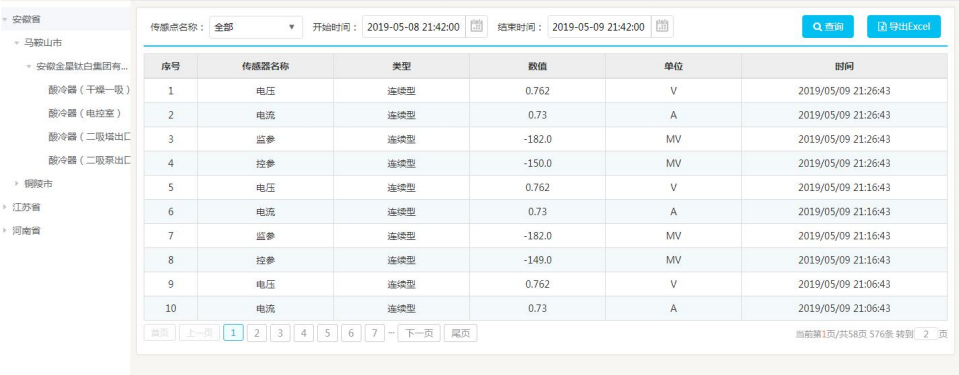This screenshot has width=959, height=375.
Task: Expand the 铜陵市 tree node
Action: tap(17, 184)
